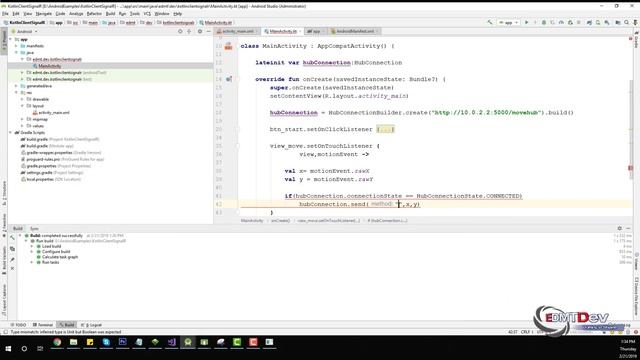
Task: Open the TODO tool window
Action: [x=18, y=325]
